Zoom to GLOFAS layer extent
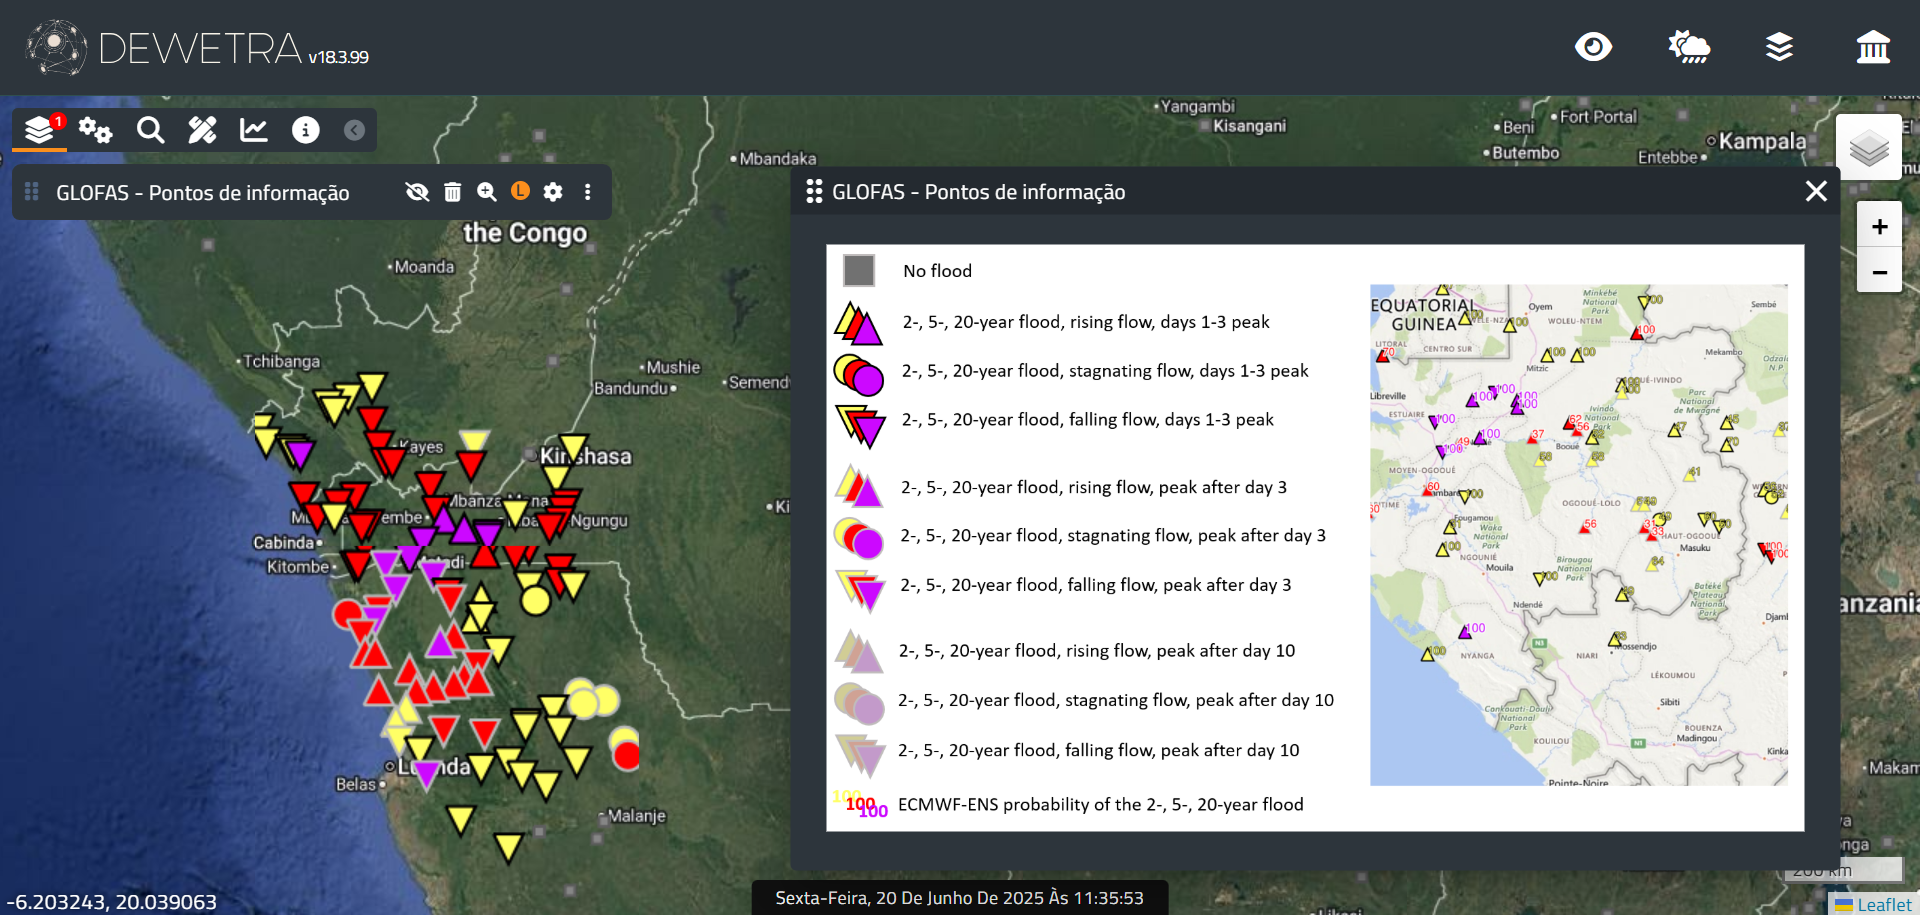This screenshot has width=1920, height=915. point(487,192)
